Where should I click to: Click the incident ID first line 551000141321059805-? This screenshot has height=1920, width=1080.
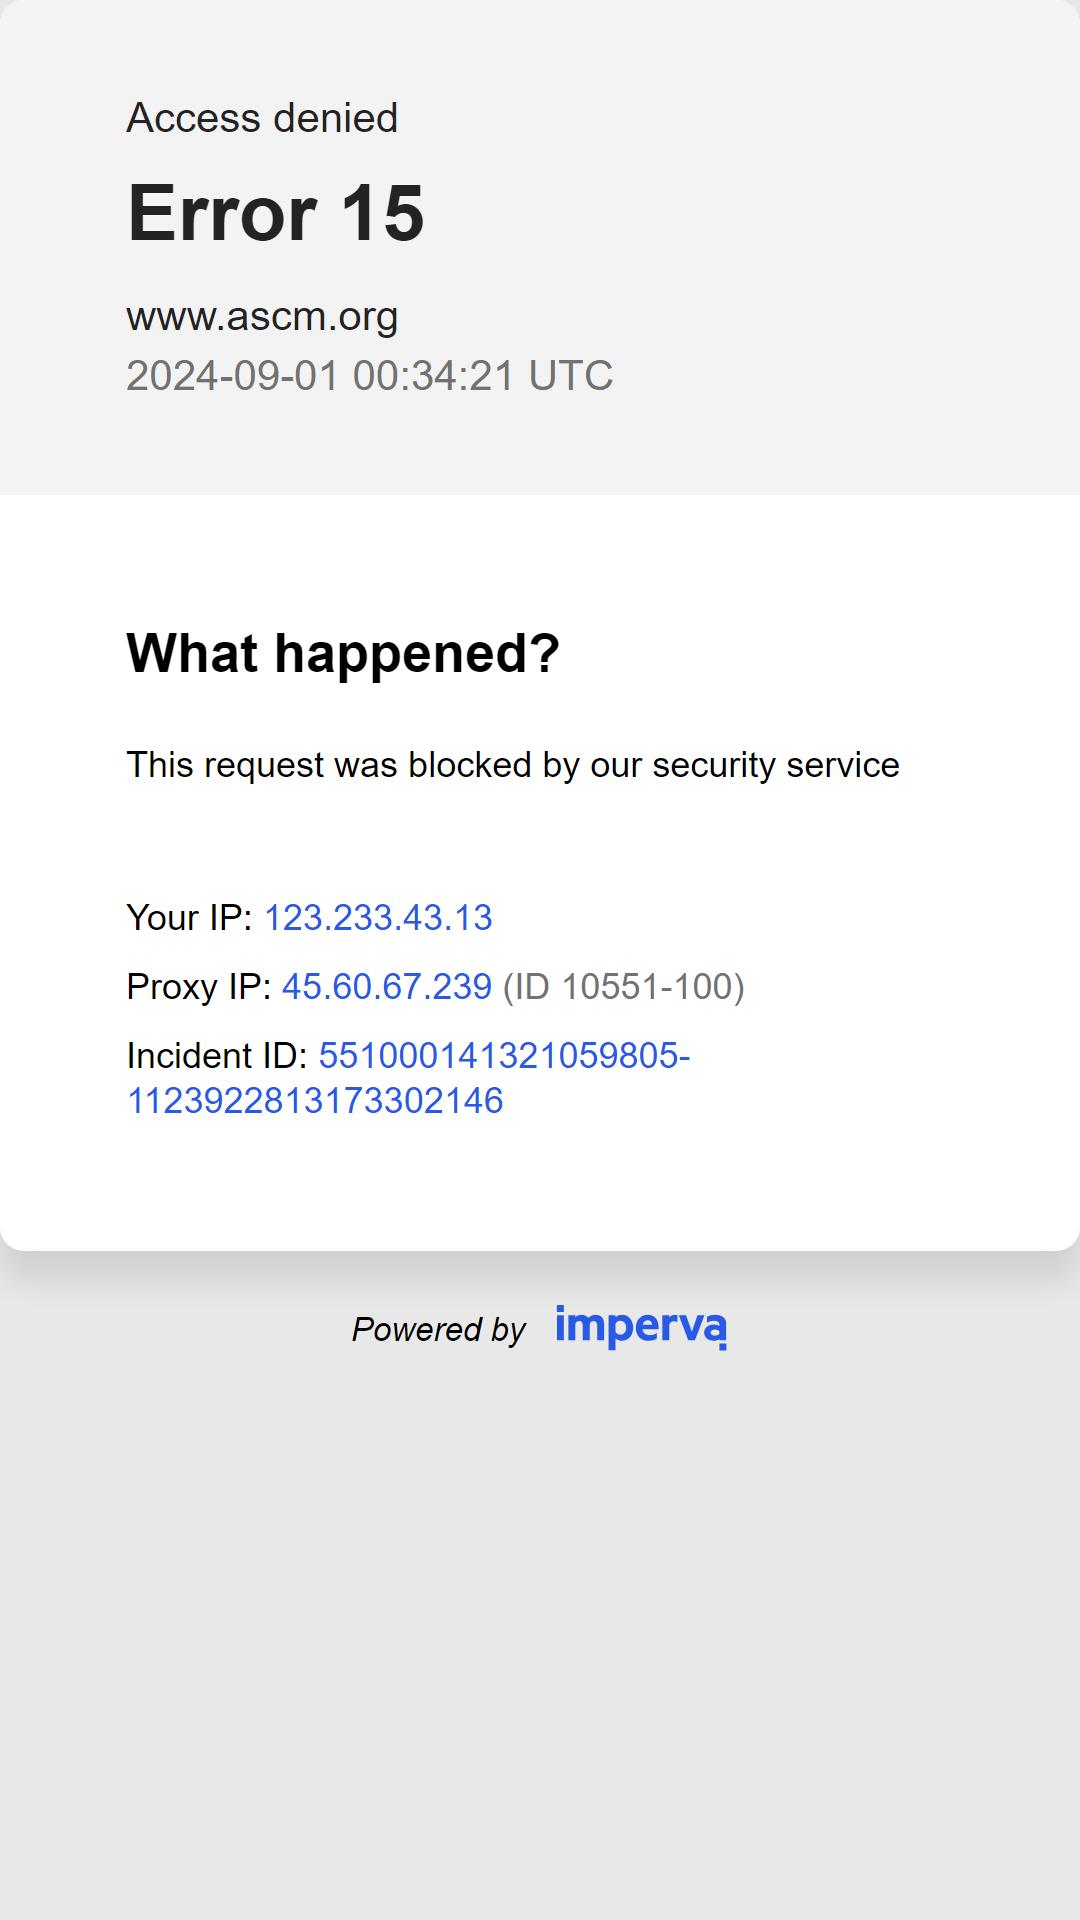click(x=504, y=1056)
